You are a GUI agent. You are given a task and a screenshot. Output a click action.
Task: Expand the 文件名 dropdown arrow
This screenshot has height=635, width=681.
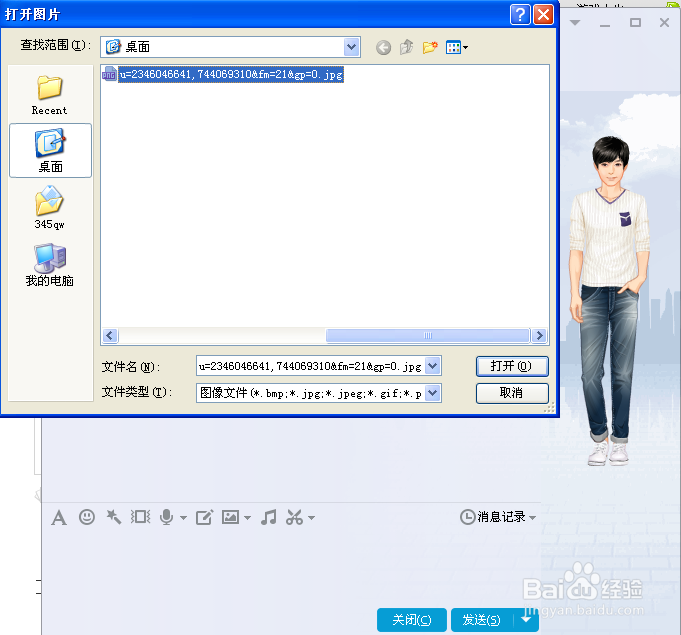pos(433,366)
